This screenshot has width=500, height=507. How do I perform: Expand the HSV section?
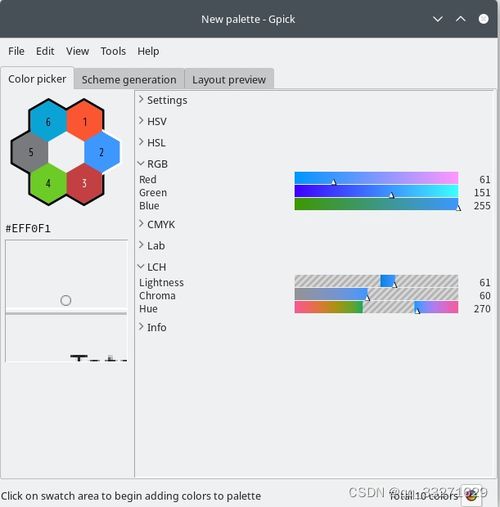point(152,121)
